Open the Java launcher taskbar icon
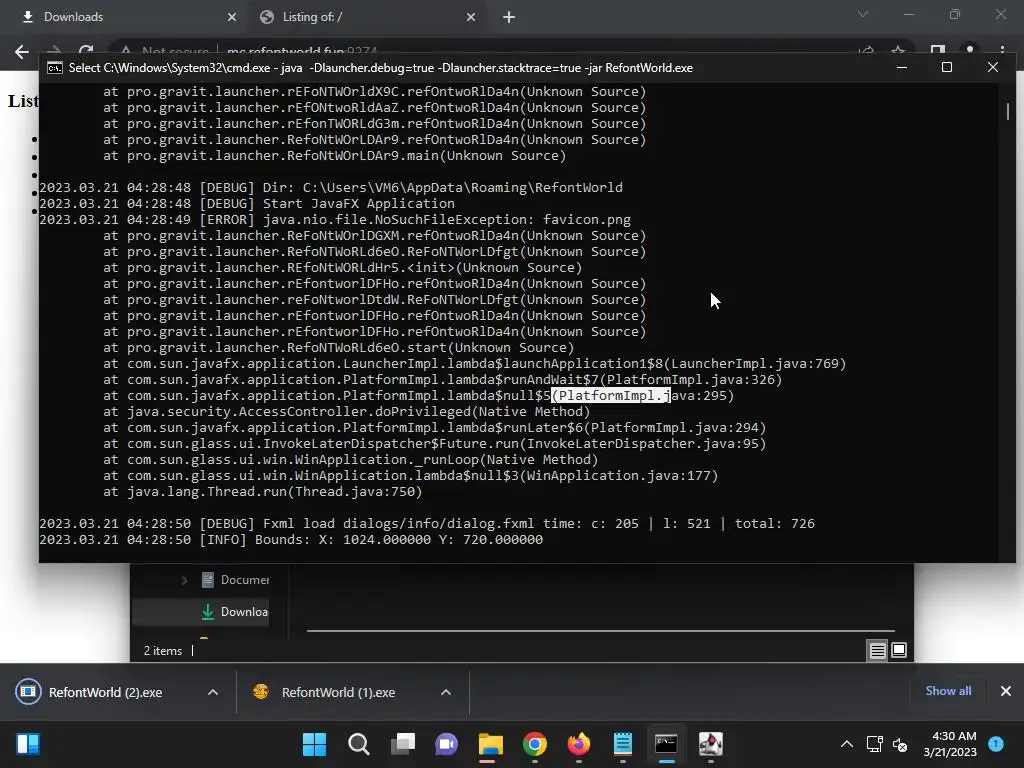This screenshot has width=1024, height=768. (711, 744)
